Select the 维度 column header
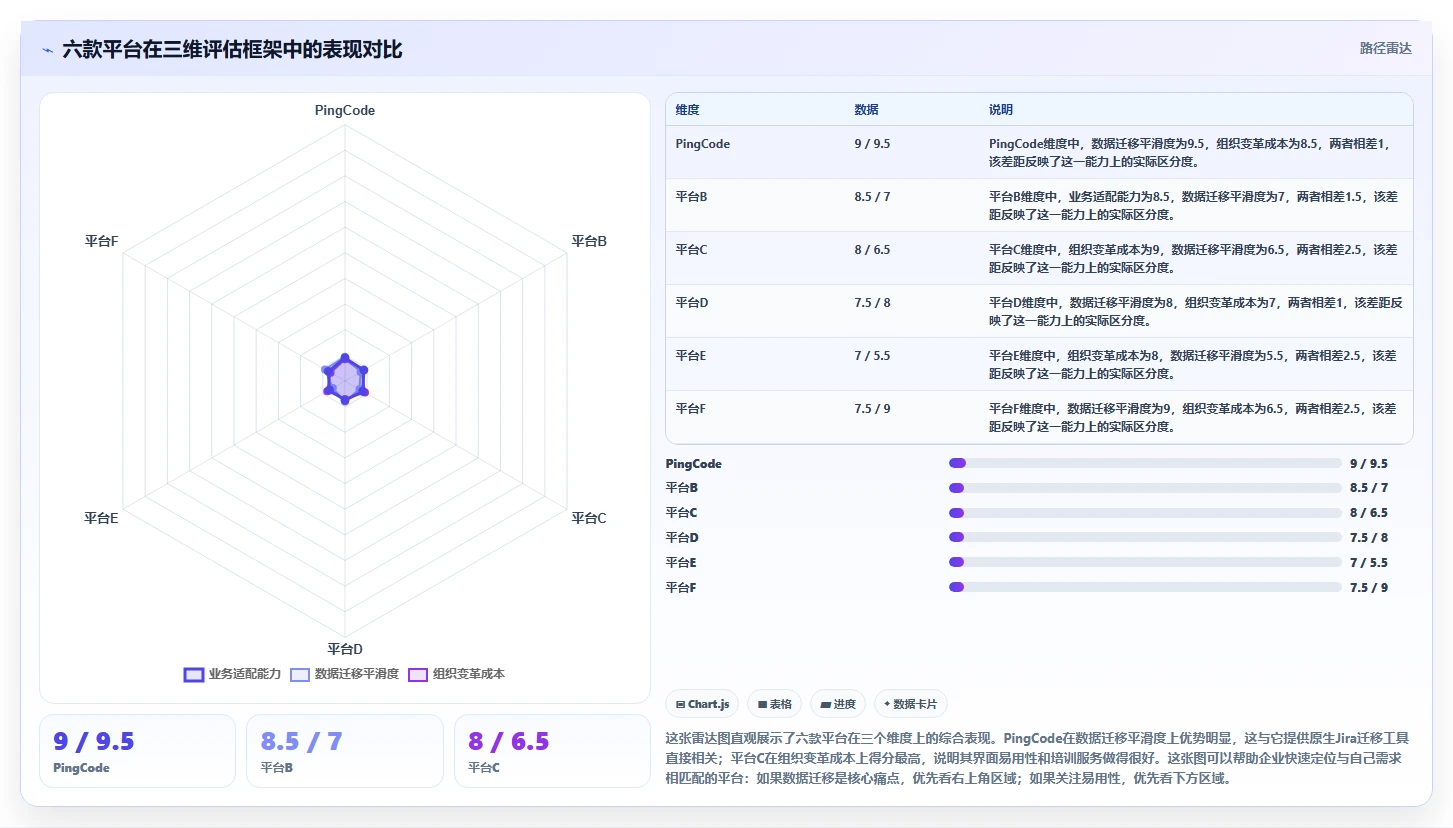Image resolution: width=1453 pixels, height=828 pixels. click(x=687, y=110)
